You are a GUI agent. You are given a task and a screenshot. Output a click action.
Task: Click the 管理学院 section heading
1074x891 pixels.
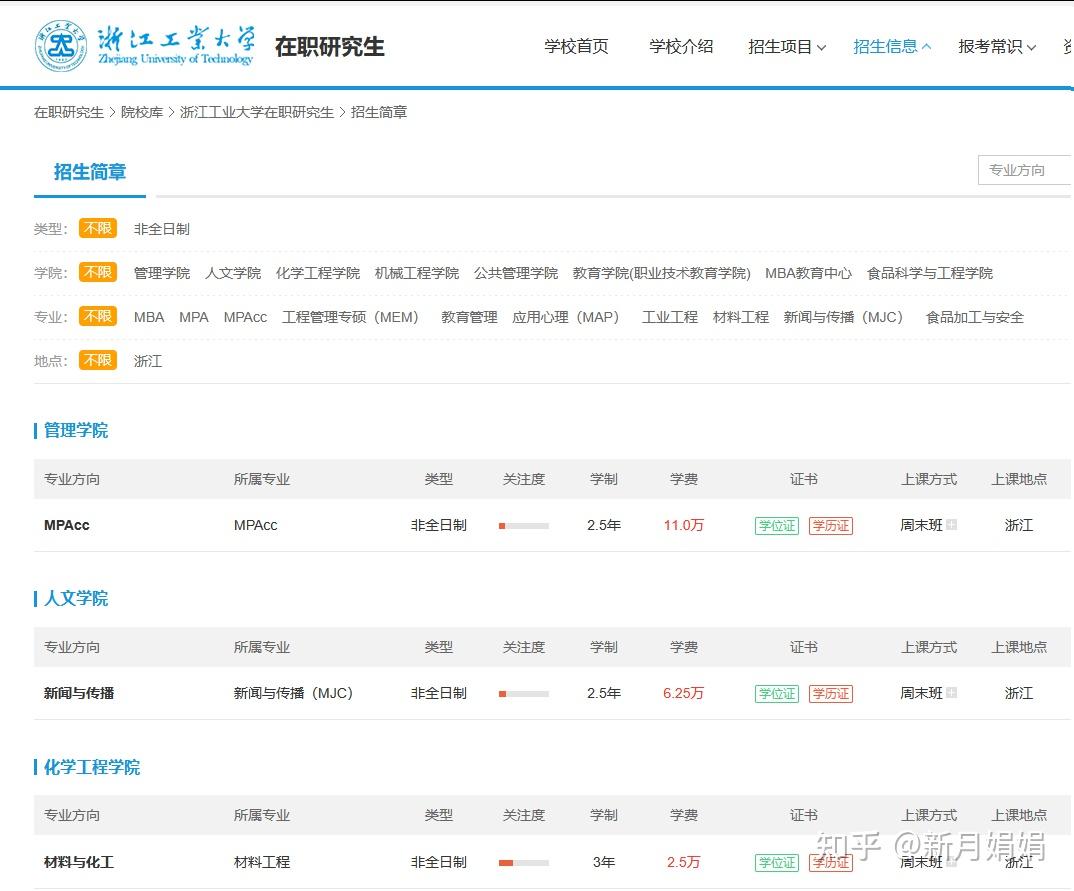click(76, 431)
